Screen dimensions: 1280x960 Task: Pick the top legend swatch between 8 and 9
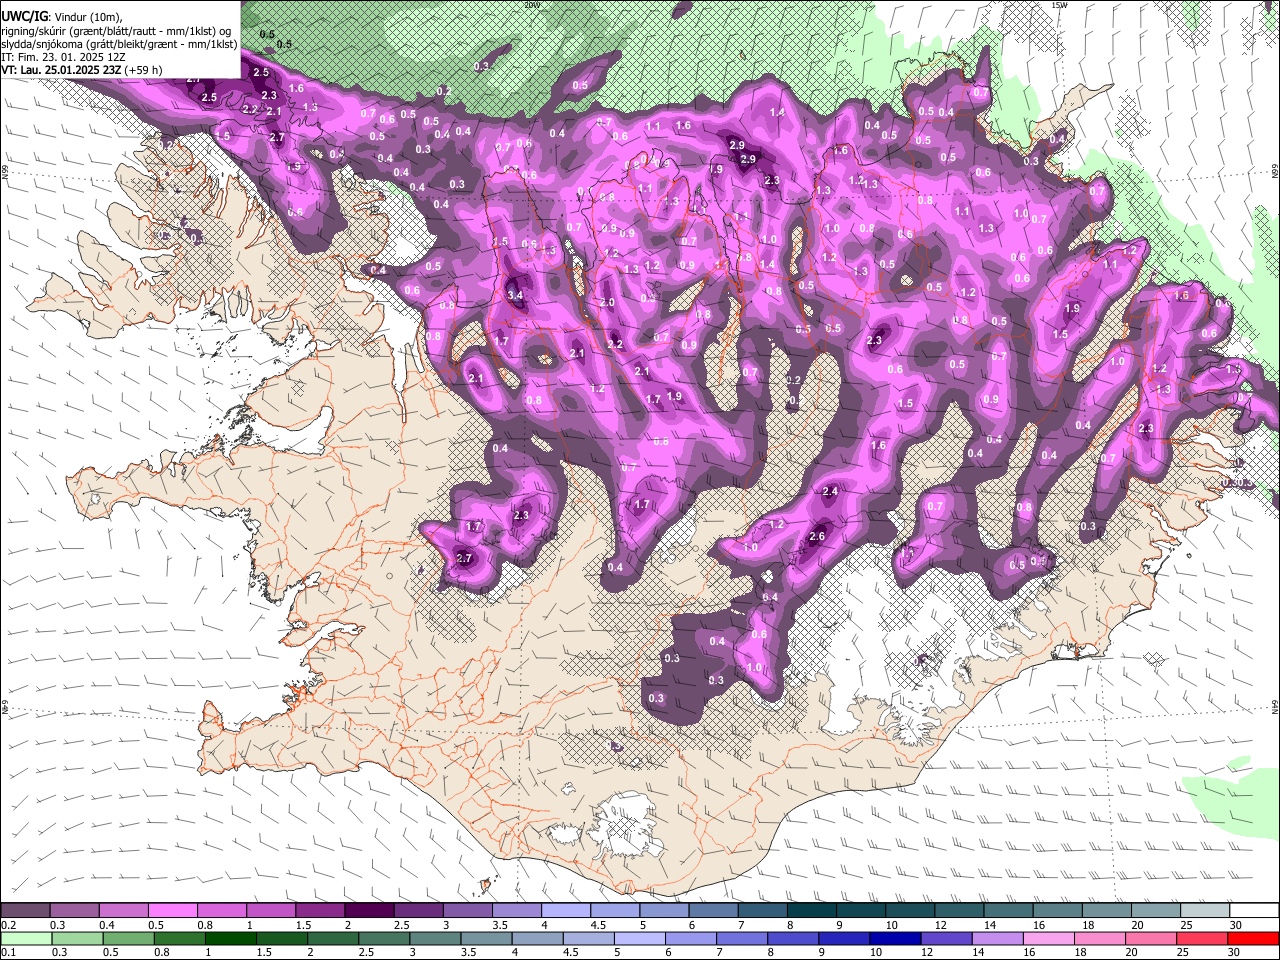click(x=810, y=911)
